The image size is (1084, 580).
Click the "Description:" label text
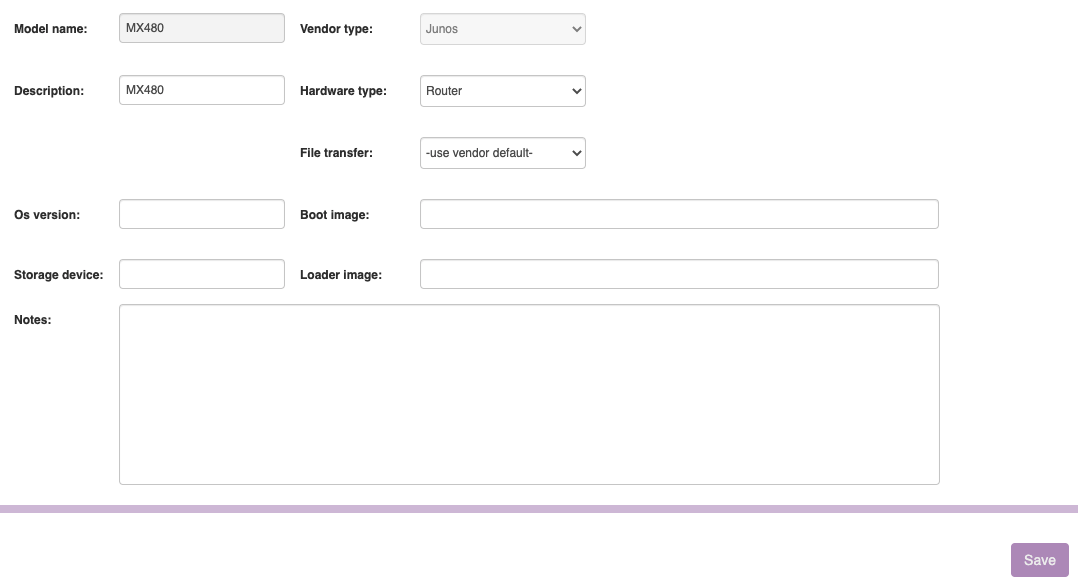click(49, 91)
